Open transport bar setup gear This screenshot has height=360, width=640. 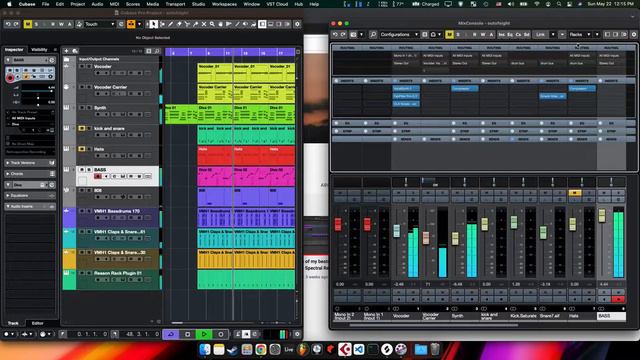click(x=297, y=334)
